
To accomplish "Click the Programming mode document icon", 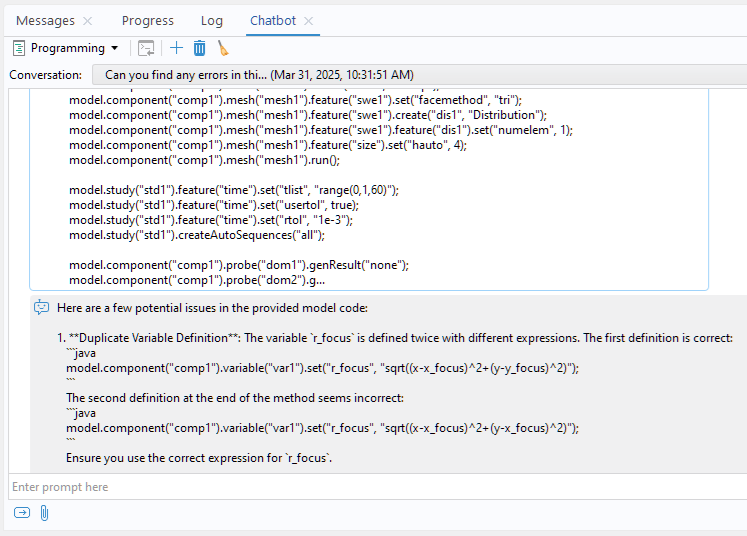I will (x=19, y=48).
